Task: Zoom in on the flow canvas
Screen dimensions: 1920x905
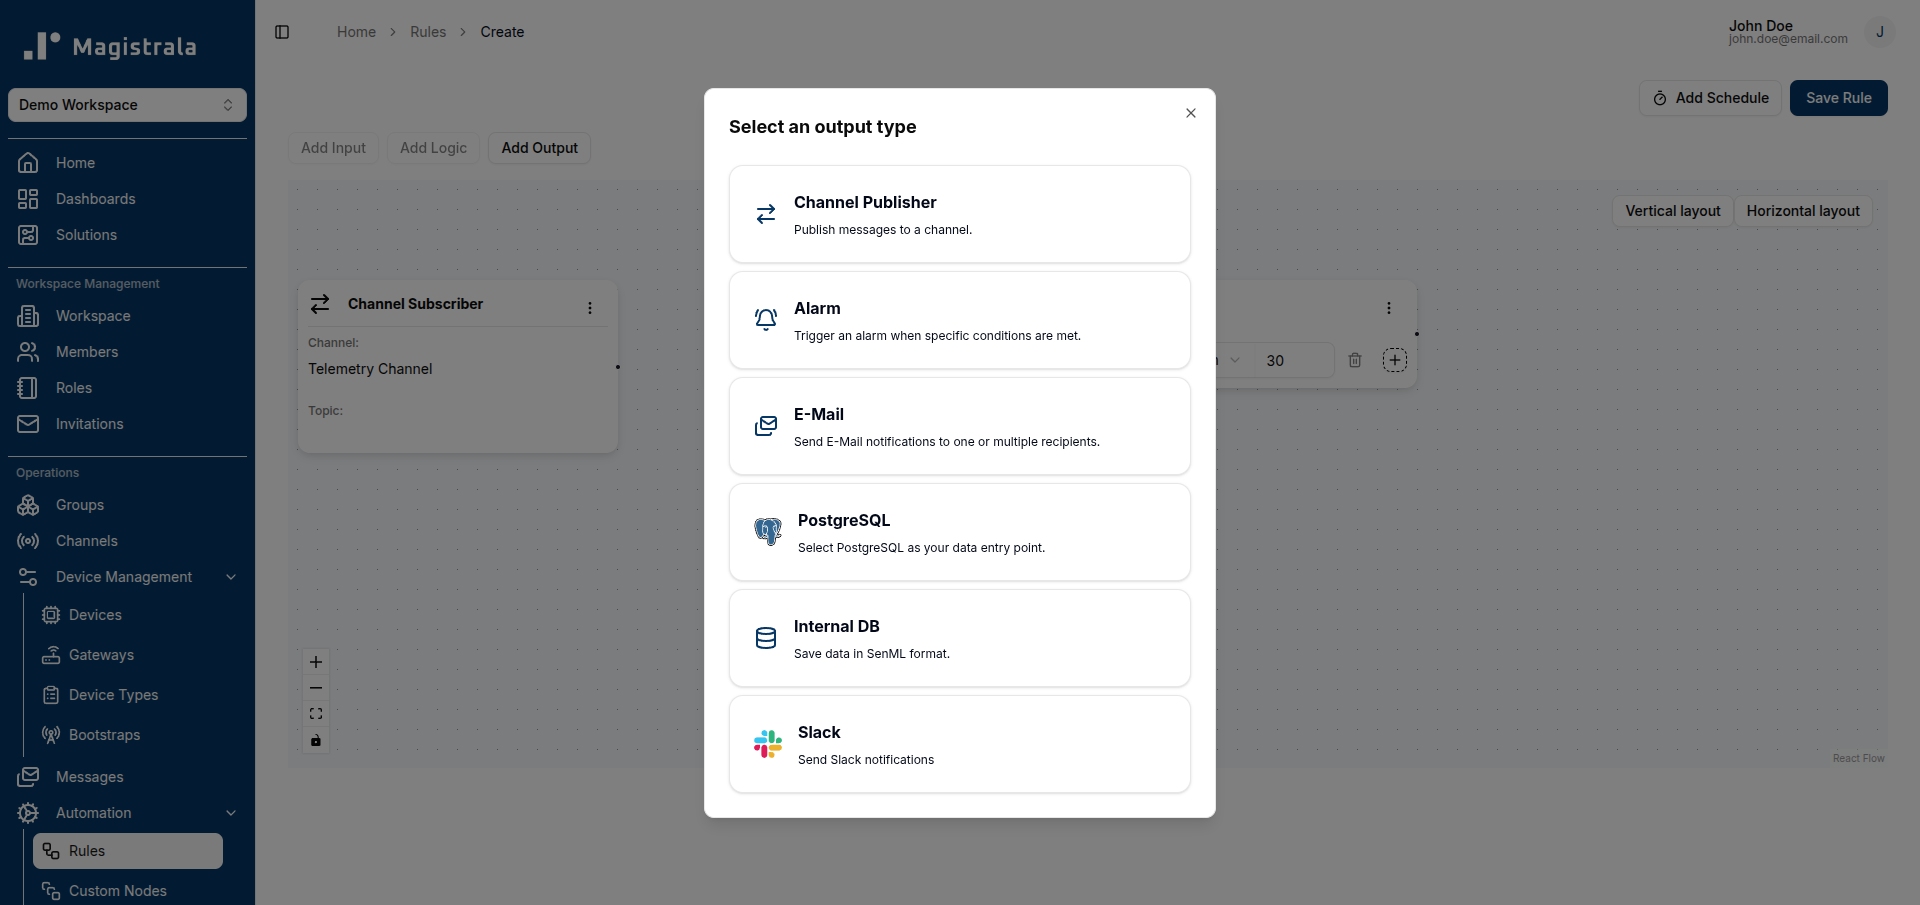Action: click(316, 662)
